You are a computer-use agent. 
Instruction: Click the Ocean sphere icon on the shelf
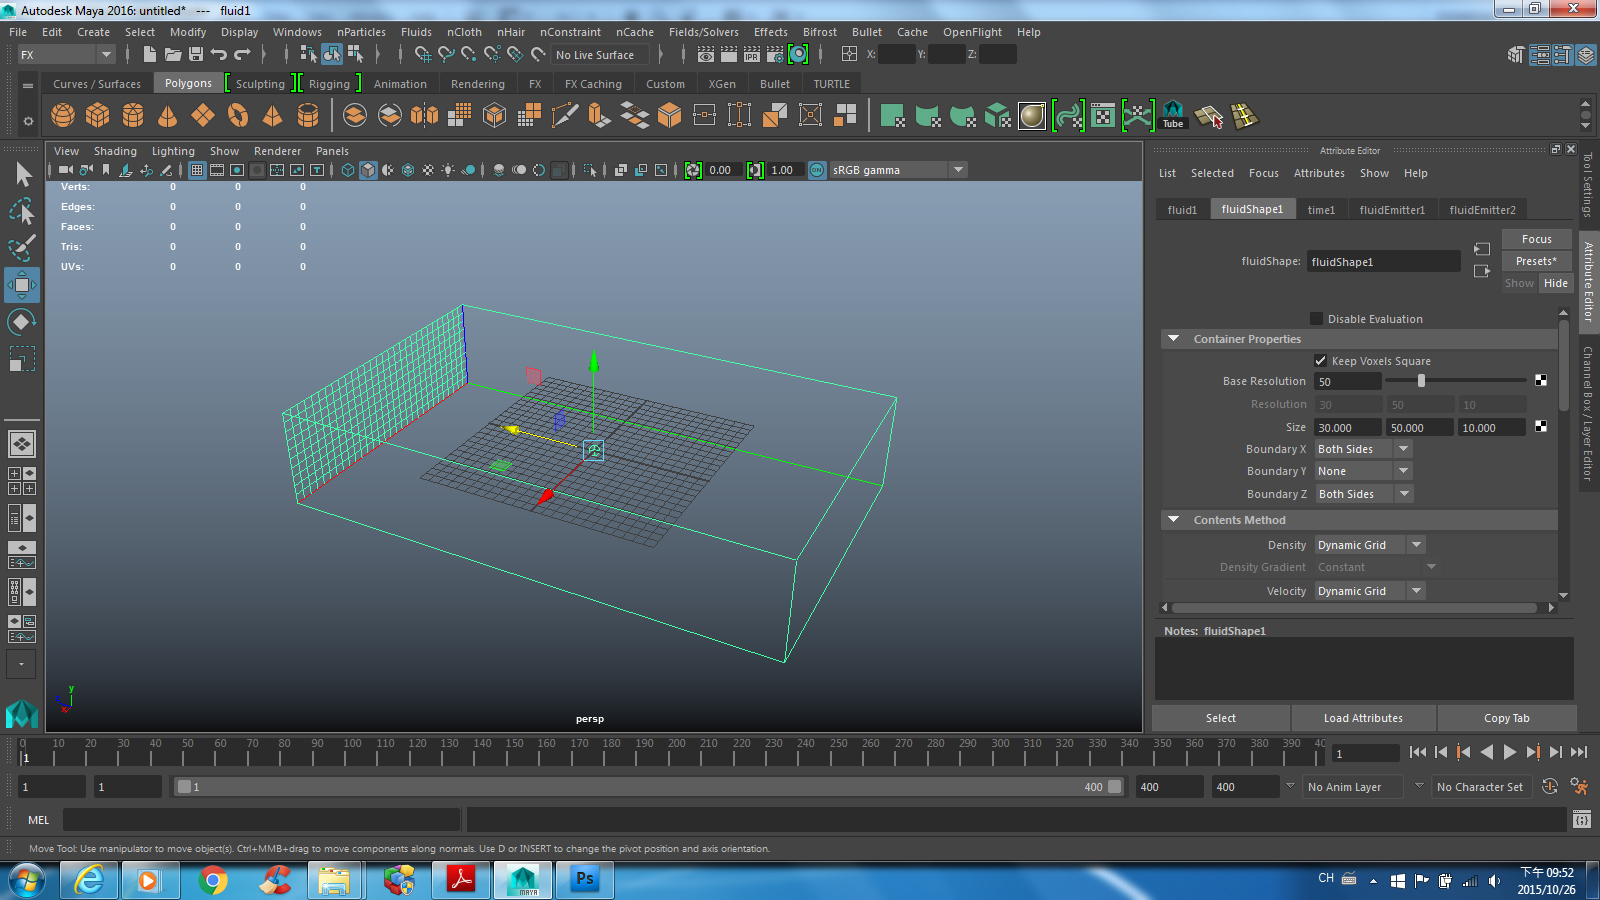[1032, 115]
